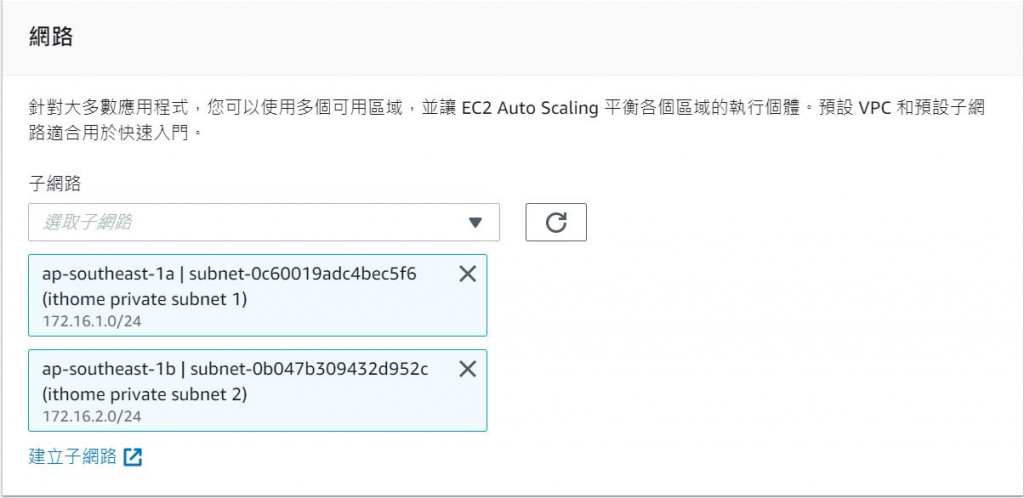Screen dimensions: 1024x498
Task: Refresh the subnet list
Action: coord(556,223)
